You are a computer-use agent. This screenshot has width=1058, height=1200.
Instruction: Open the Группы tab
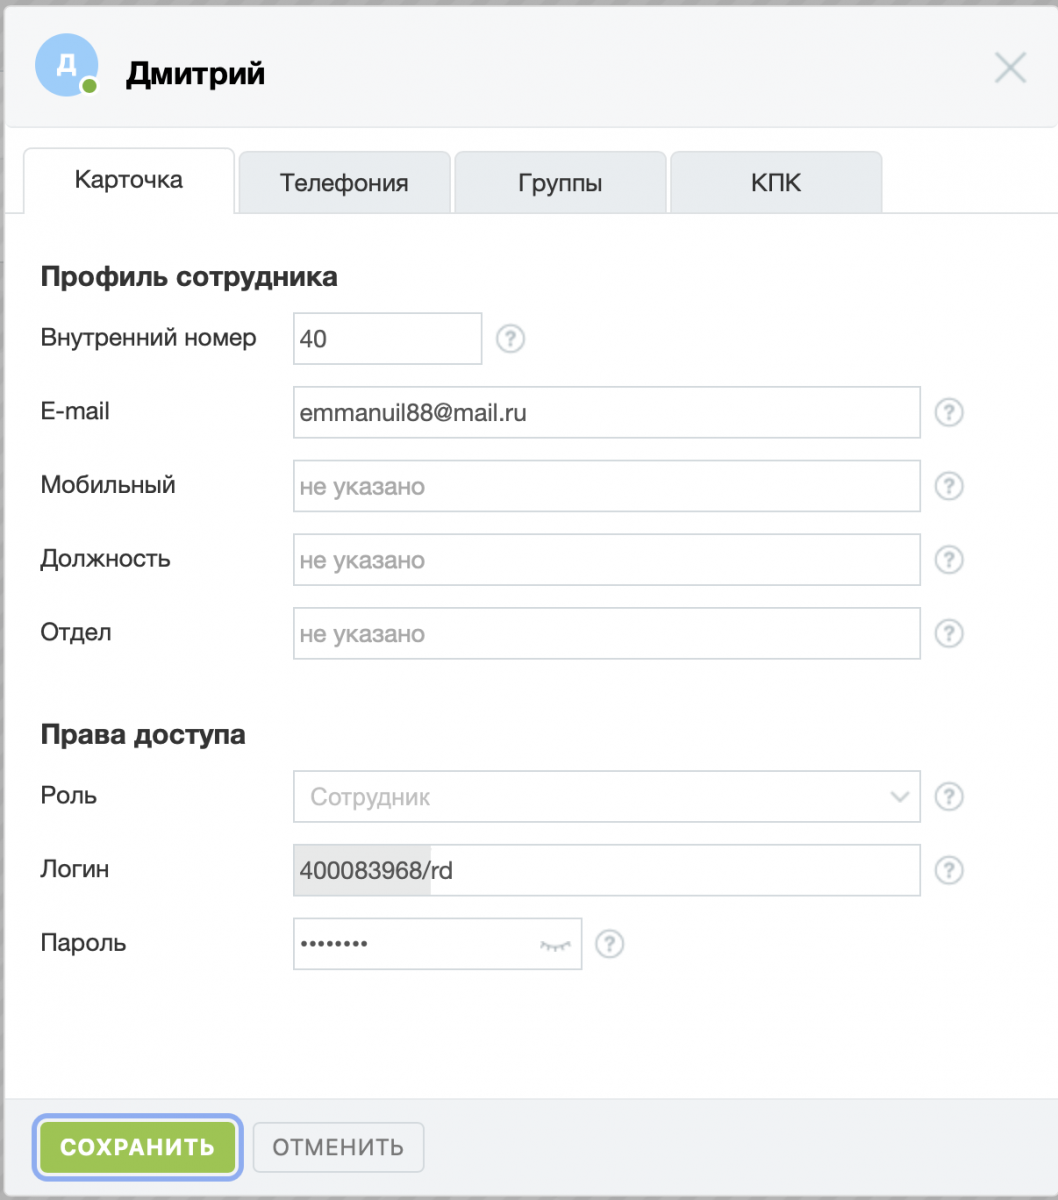pos(560,183)
